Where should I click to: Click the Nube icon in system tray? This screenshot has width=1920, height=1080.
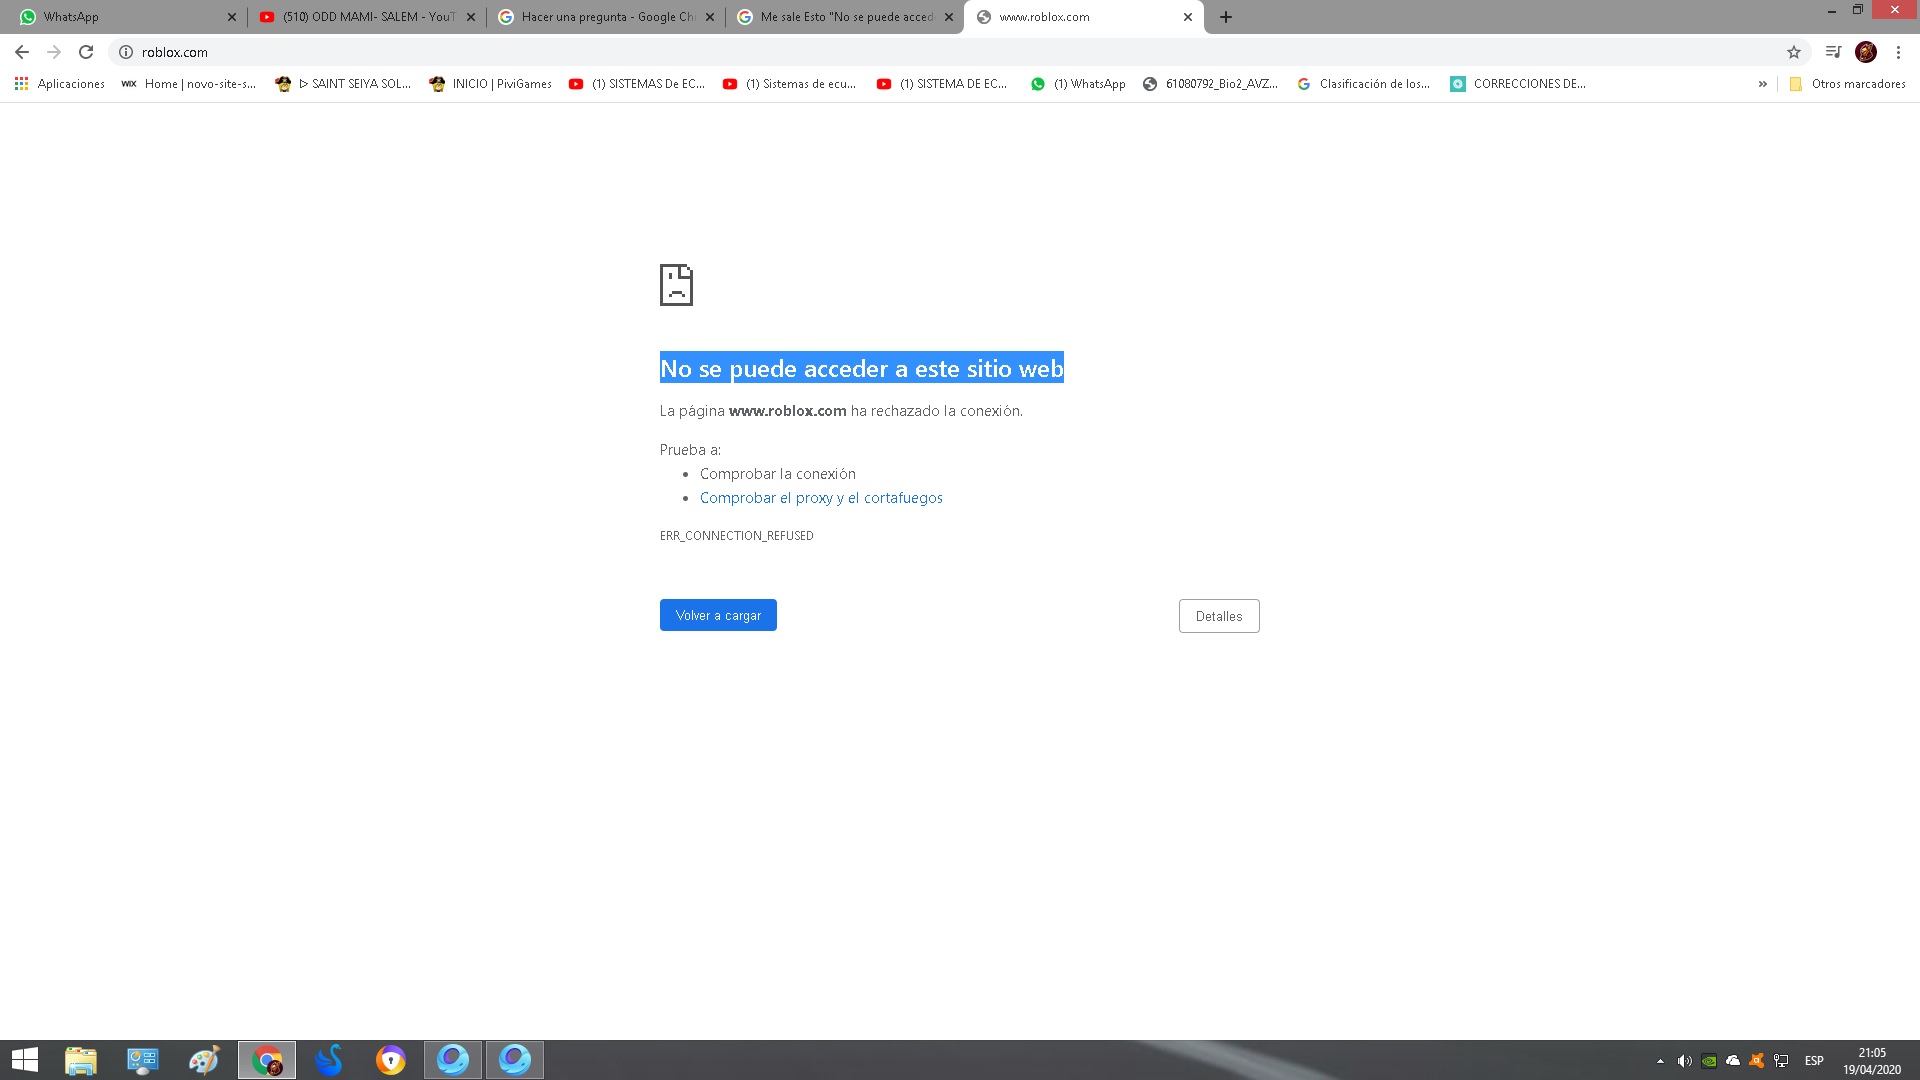point(1733,1059)
